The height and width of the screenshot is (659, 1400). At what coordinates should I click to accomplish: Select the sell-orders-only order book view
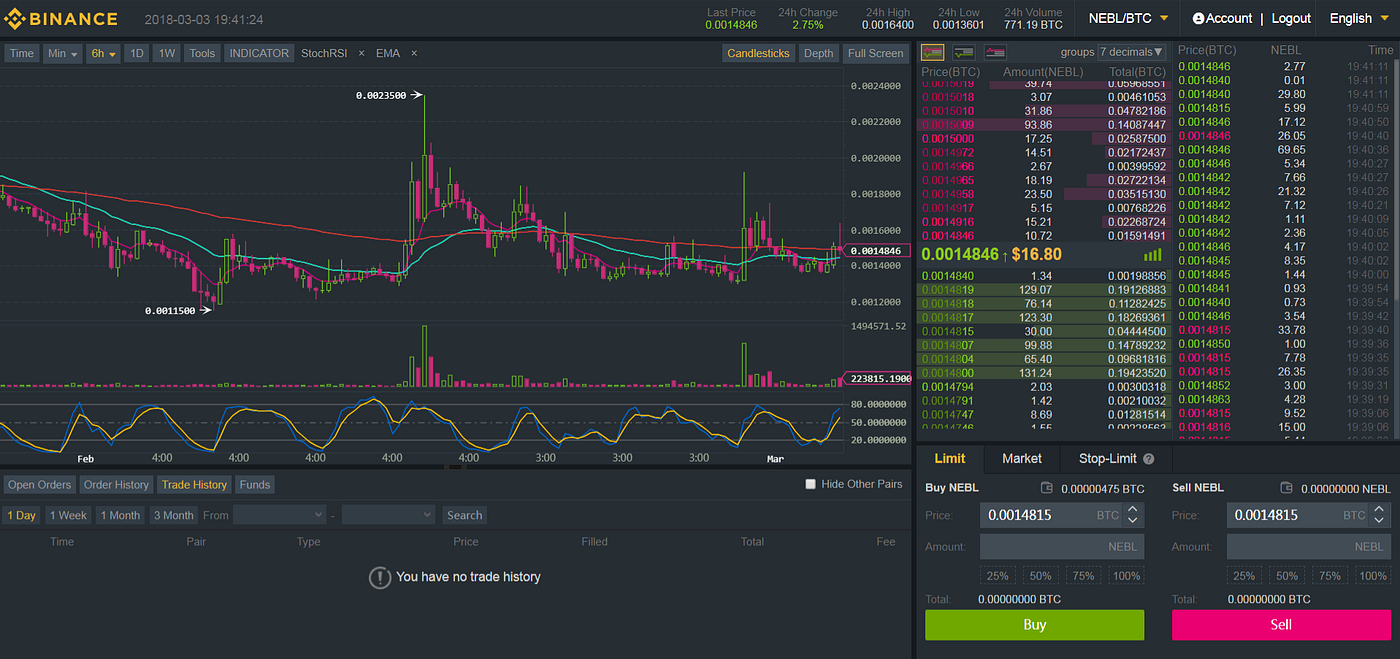pos(996,52)
